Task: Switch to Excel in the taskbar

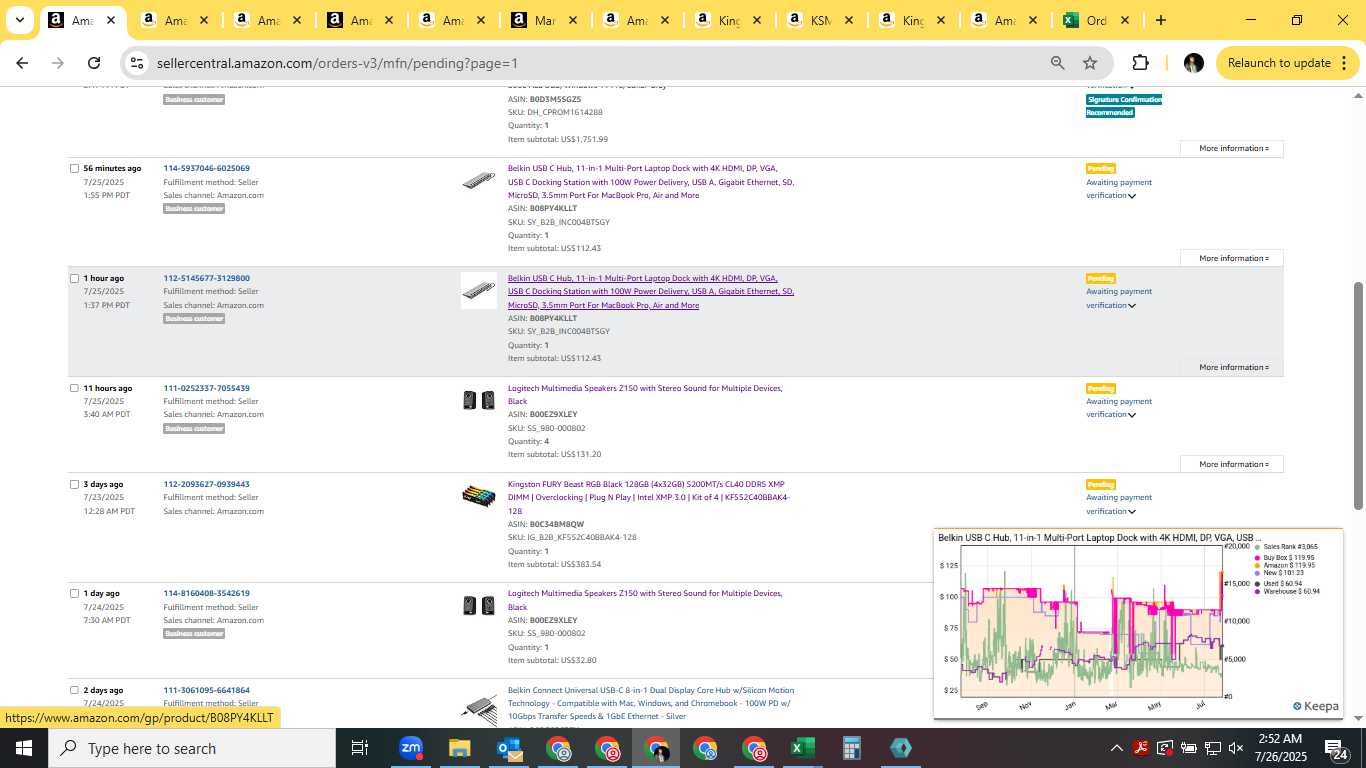Action: (x=802, y=748)
